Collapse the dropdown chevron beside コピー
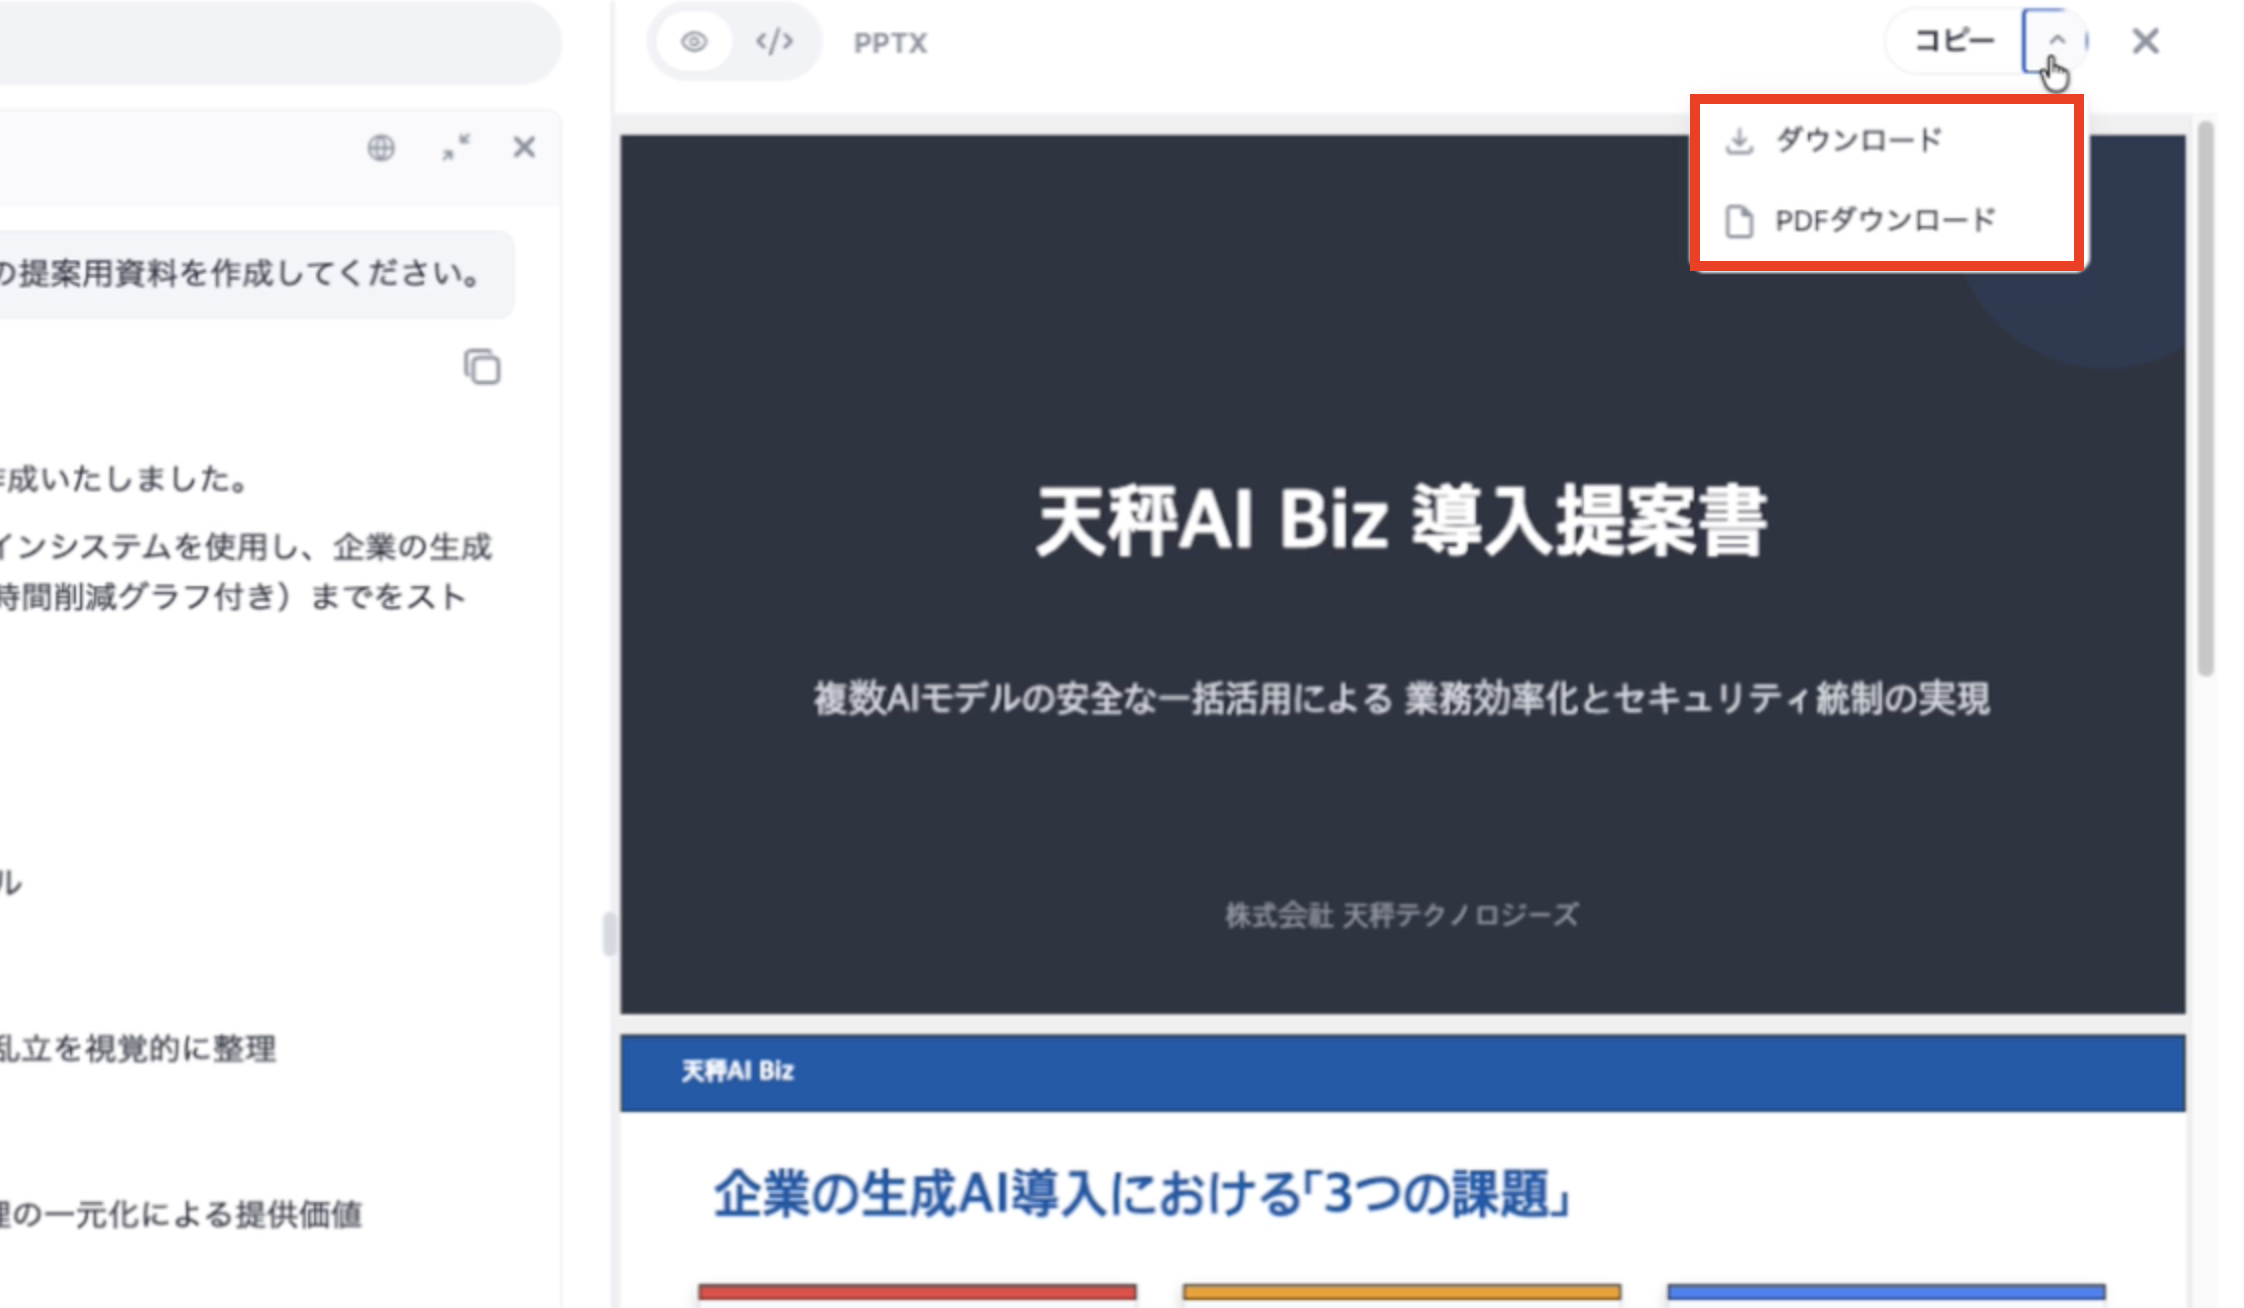 tap(2056, 41)
